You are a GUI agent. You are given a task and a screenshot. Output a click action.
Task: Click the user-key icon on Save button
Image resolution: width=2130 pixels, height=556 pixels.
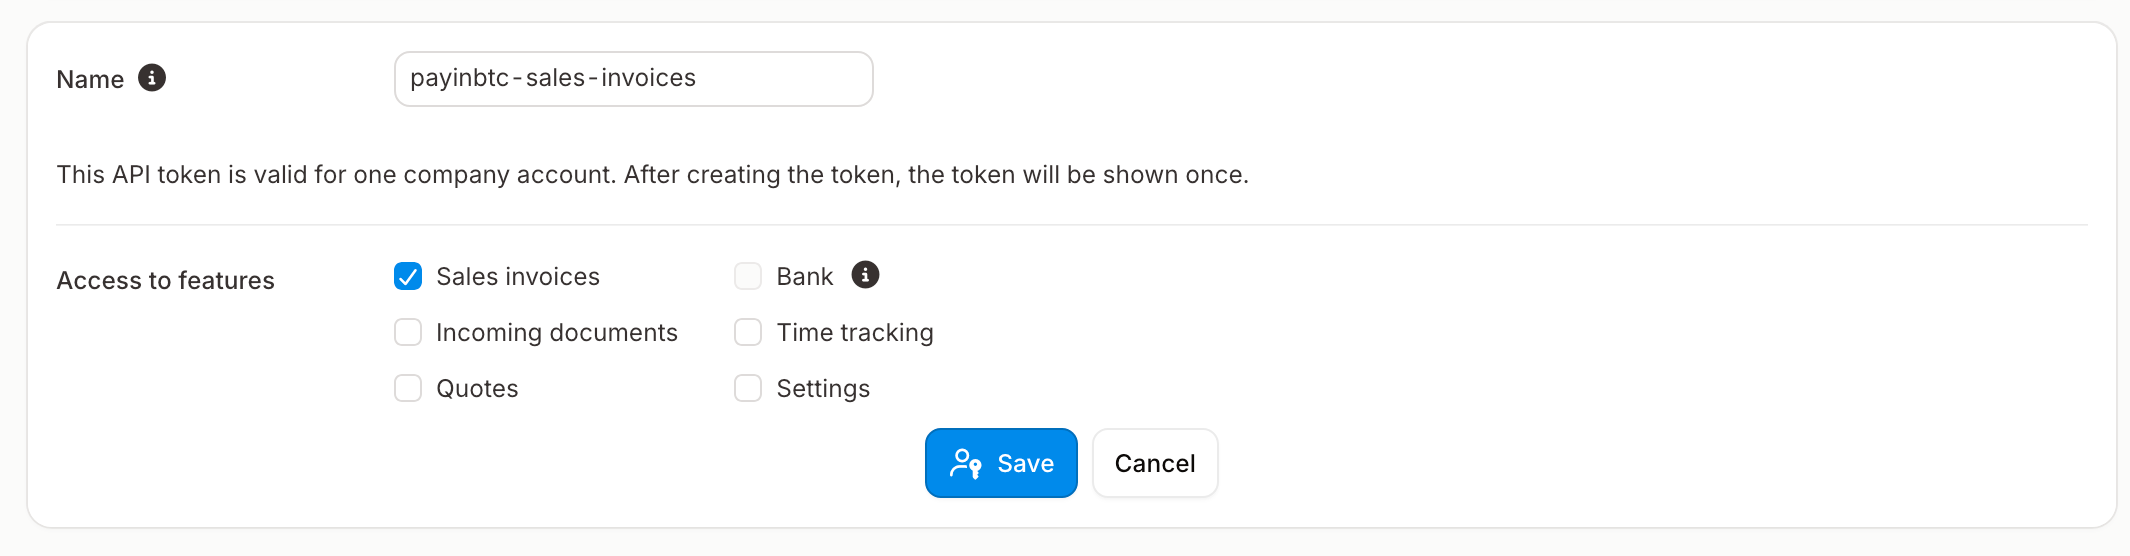[965, 463]
